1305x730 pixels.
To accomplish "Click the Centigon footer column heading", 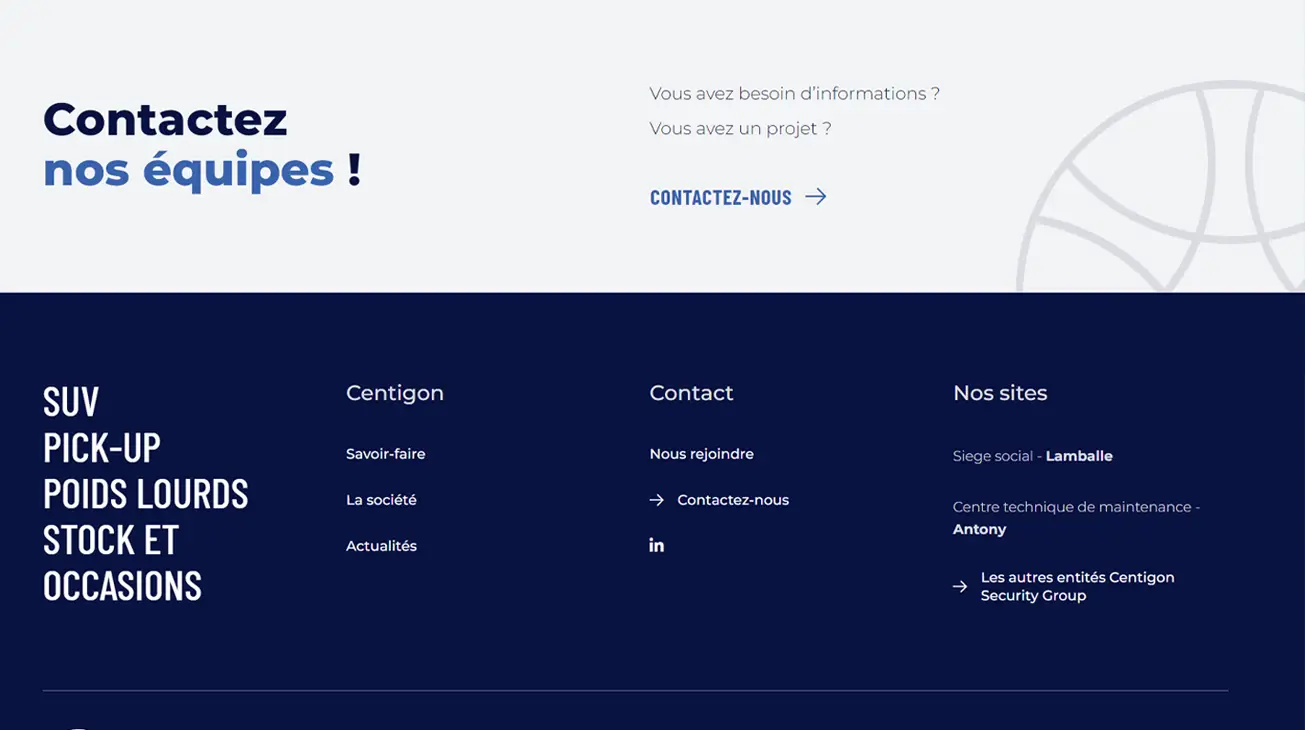I will coord(395,393).
